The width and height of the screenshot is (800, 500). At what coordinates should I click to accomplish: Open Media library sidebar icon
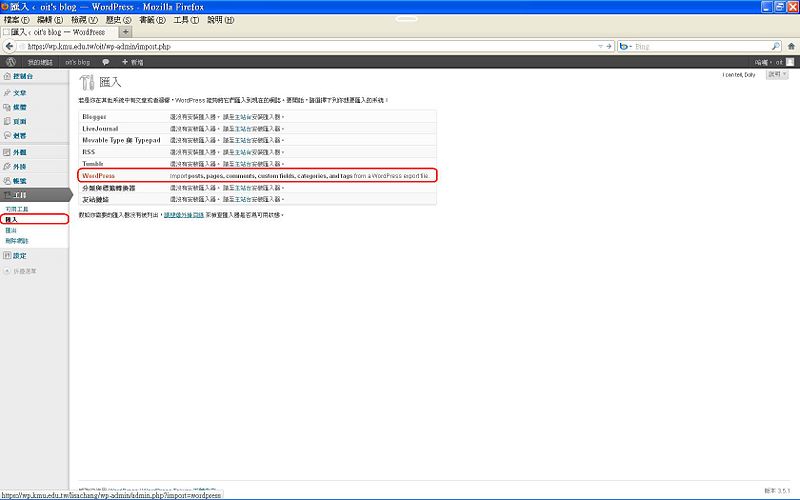coord(7,107)
